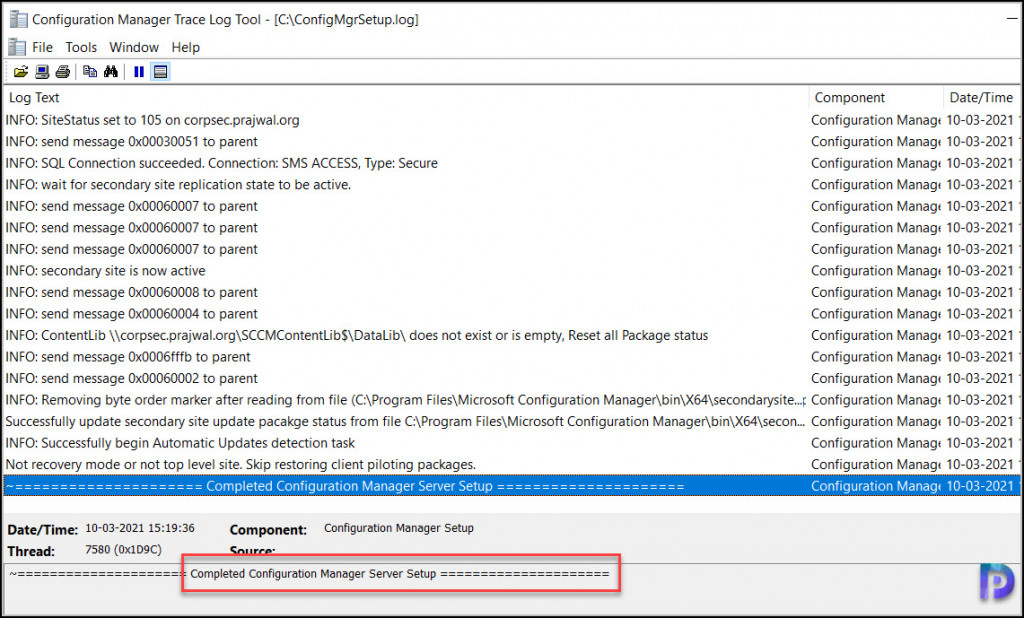The height and width of the screenshot is (618, 1024).
Task: Select the 'send message 0x00030051 to parent' row
Action: 511,142
